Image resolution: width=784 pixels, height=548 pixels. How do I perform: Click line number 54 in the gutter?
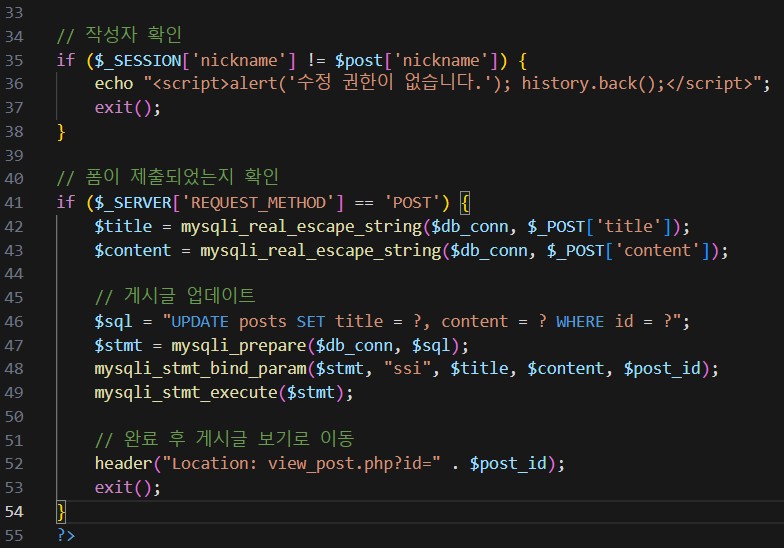pyautogui.click(x=14, y=512)
